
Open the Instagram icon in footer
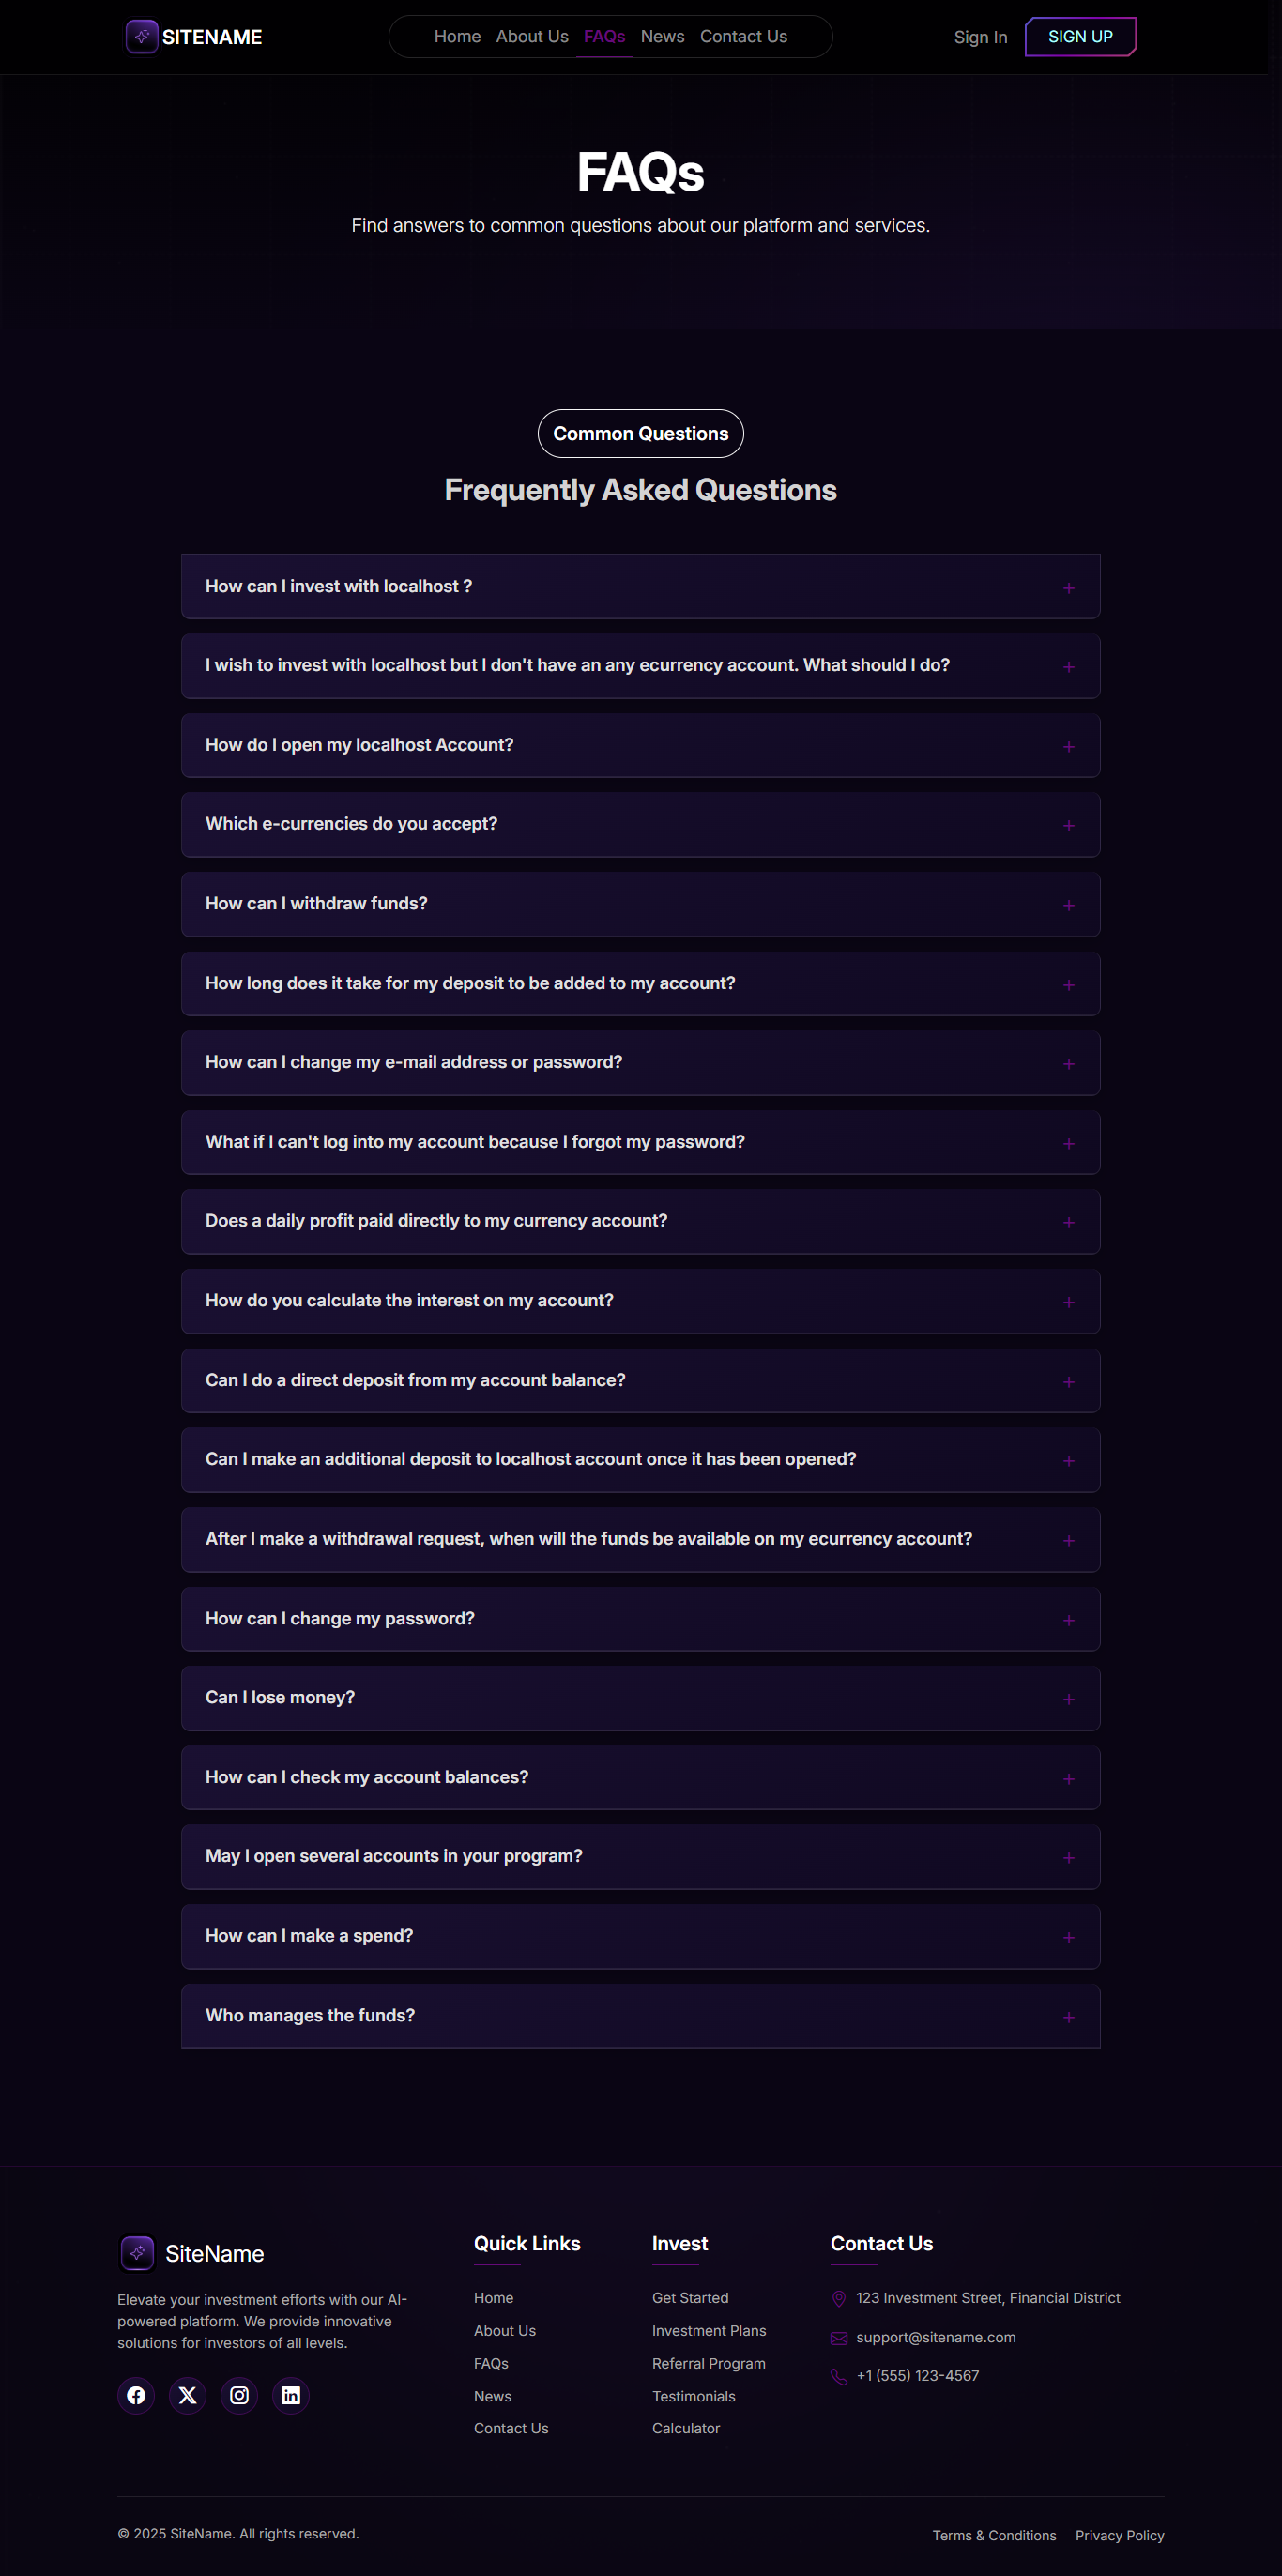(239, 2395)
